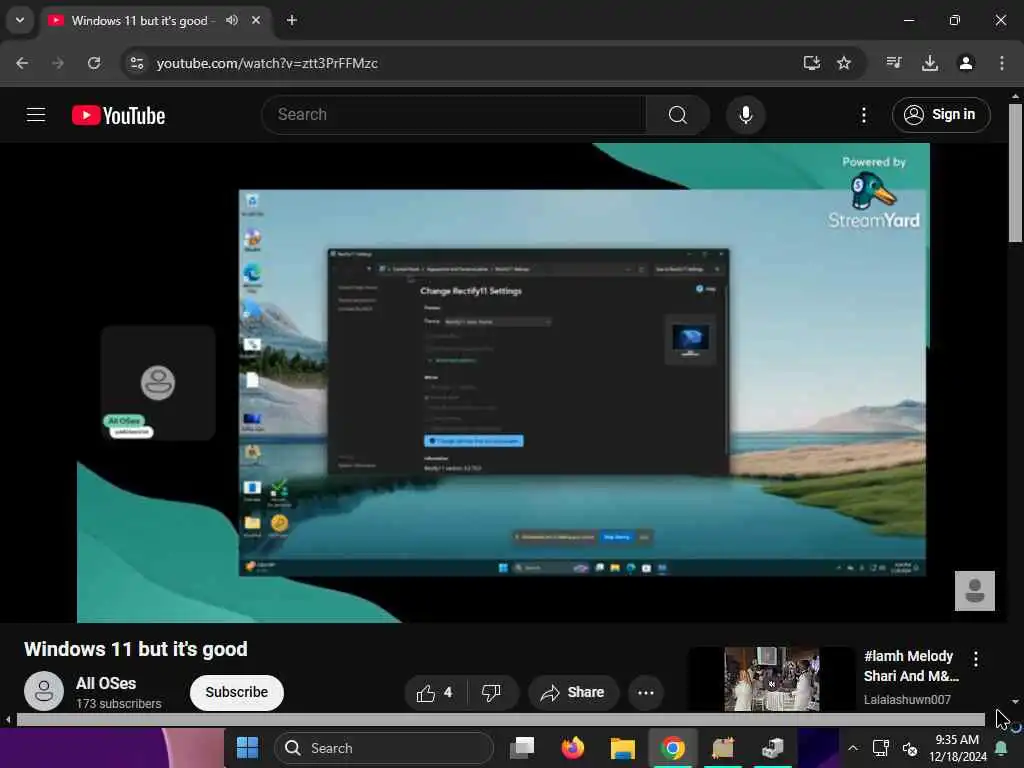Viewport: 1024px width, 768px height.
Task: Click the install app icon in address bar
Action: point(811,63)
